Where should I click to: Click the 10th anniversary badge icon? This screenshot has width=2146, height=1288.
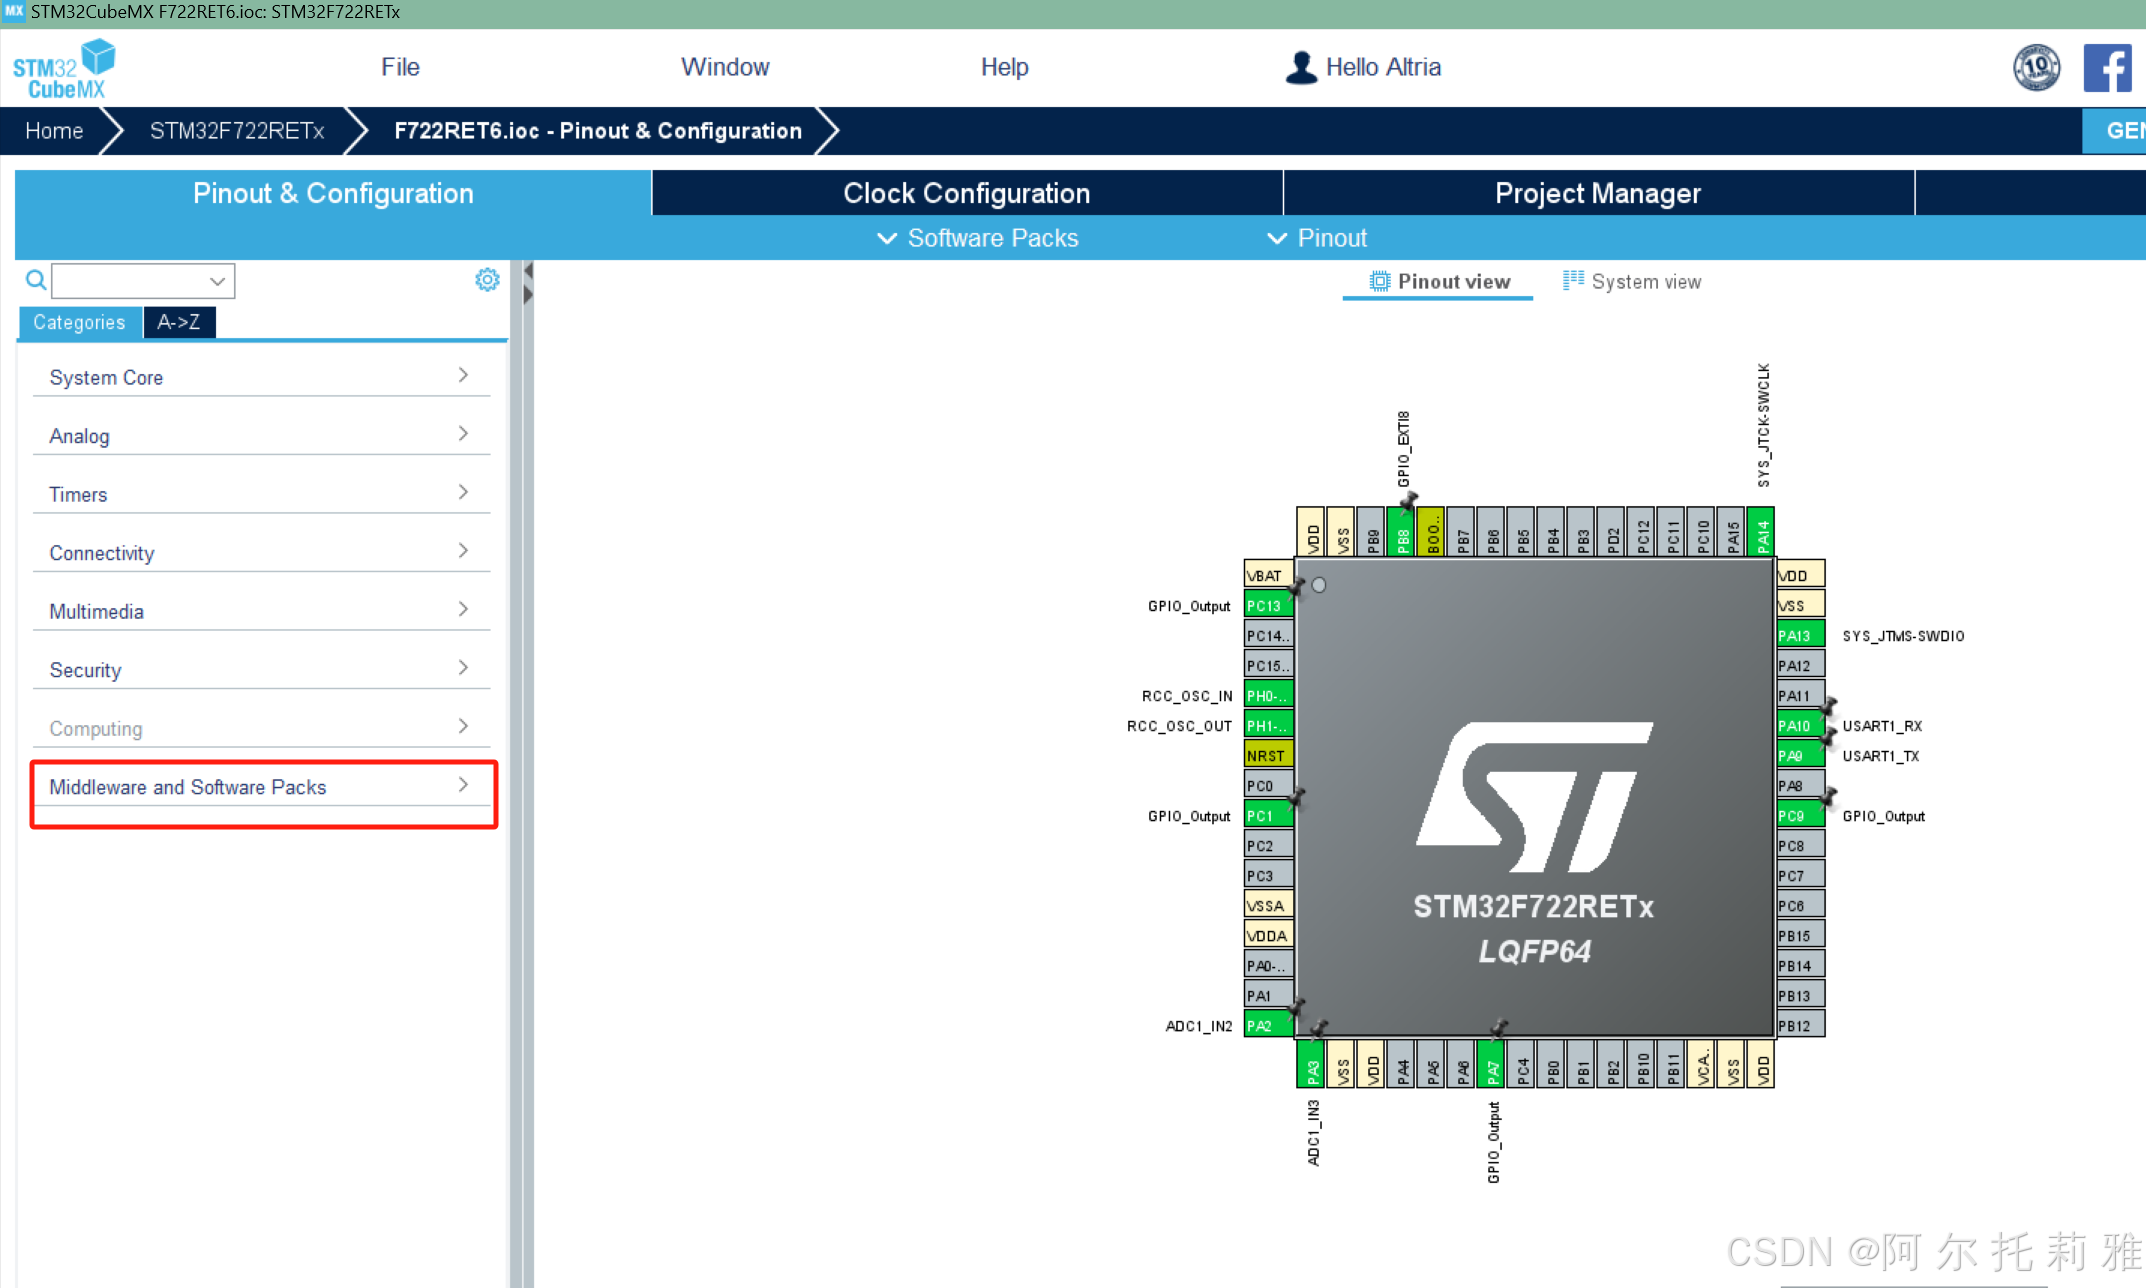pyautogui.click(x=2036, y=67)
